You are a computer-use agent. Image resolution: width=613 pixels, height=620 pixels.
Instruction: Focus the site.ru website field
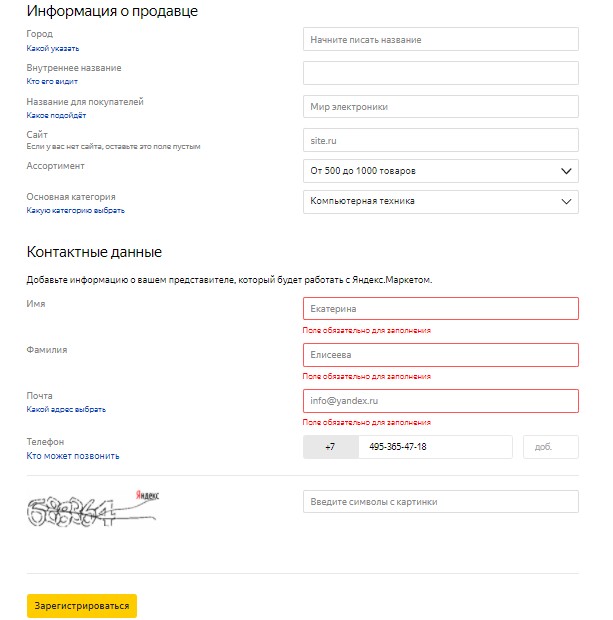(x=441, y=140)
